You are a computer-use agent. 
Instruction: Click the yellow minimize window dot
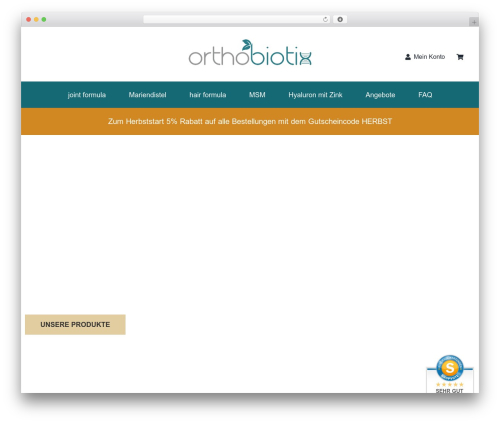click(x=36, y=20)
